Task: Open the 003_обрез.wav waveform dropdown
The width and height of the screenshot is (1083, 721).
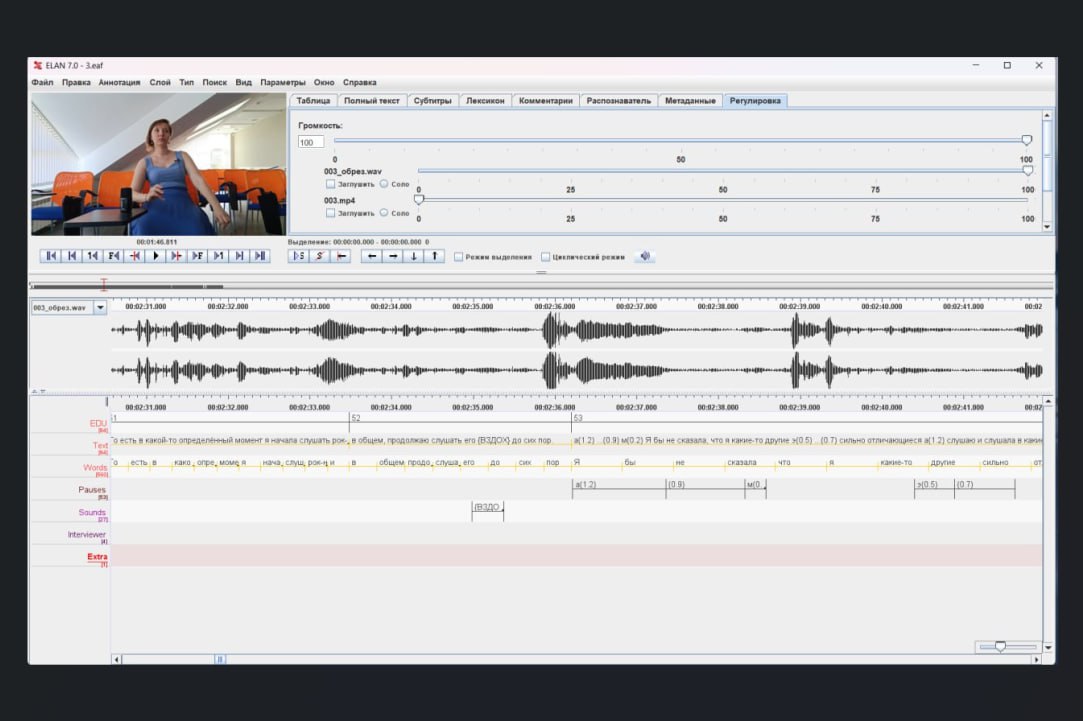Action: pos(100,308)
